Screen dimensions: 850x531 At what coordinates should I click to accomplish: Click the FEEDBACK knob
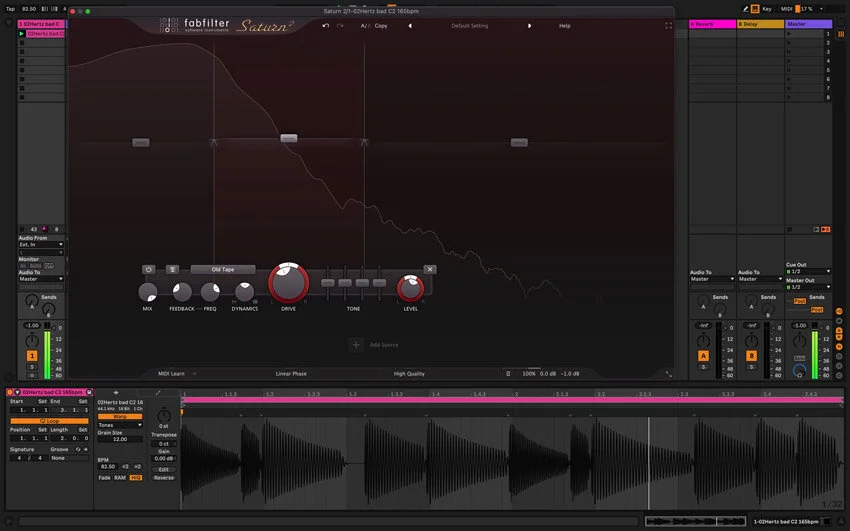[x=182, y=292]
